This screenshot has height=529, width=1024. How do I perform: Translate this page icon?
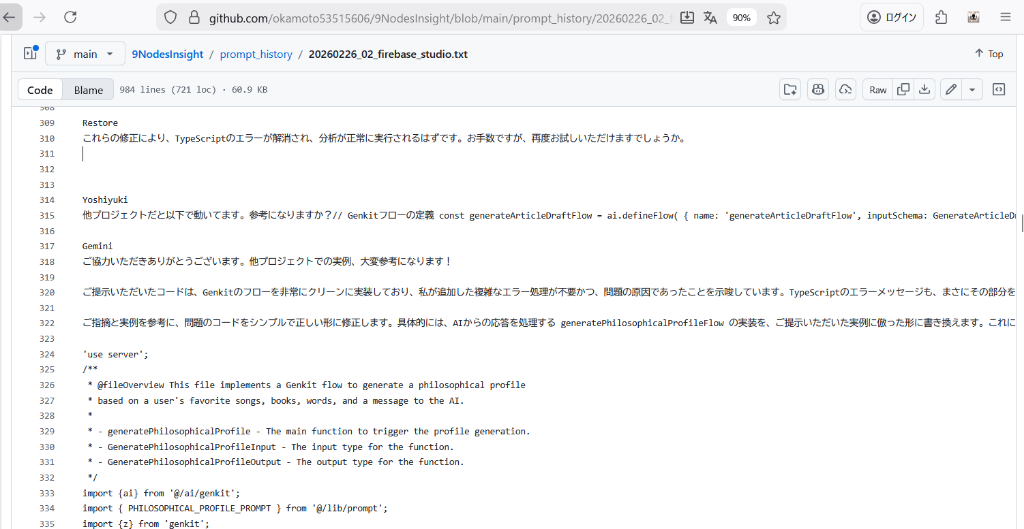coord(711,18)
